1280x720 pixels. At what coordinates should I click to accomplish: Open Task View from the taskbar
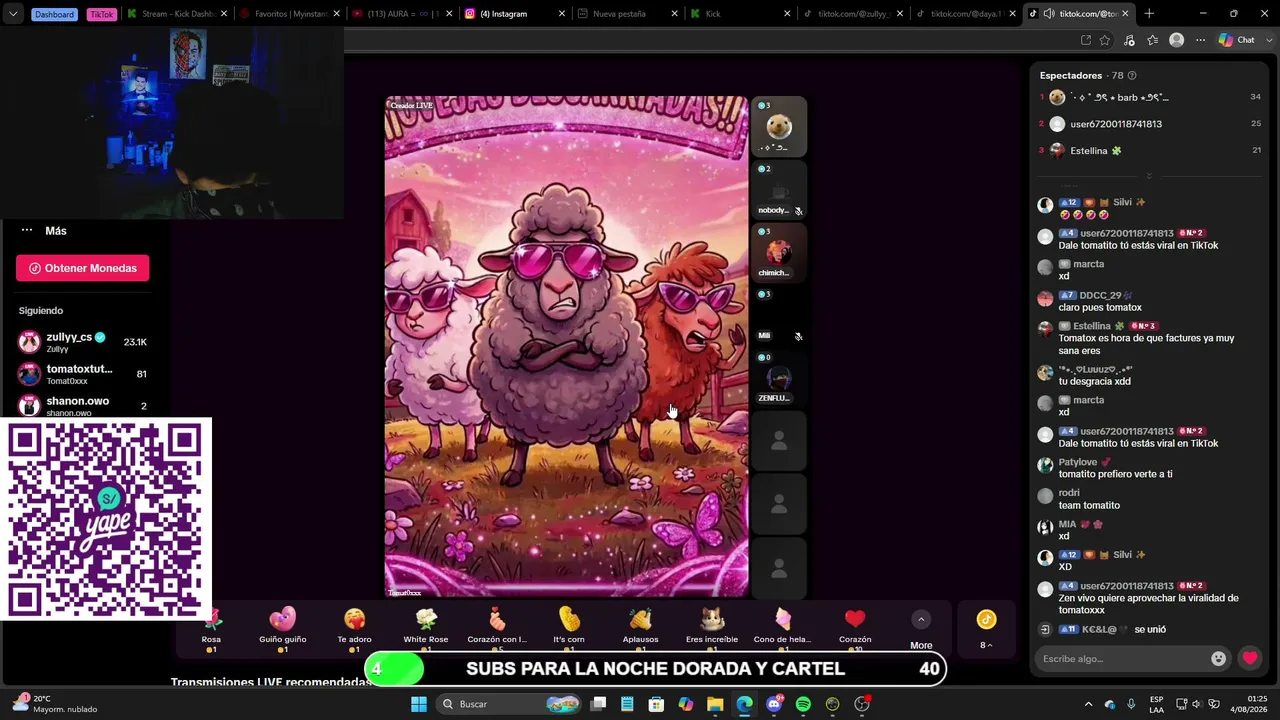(598, 704)
